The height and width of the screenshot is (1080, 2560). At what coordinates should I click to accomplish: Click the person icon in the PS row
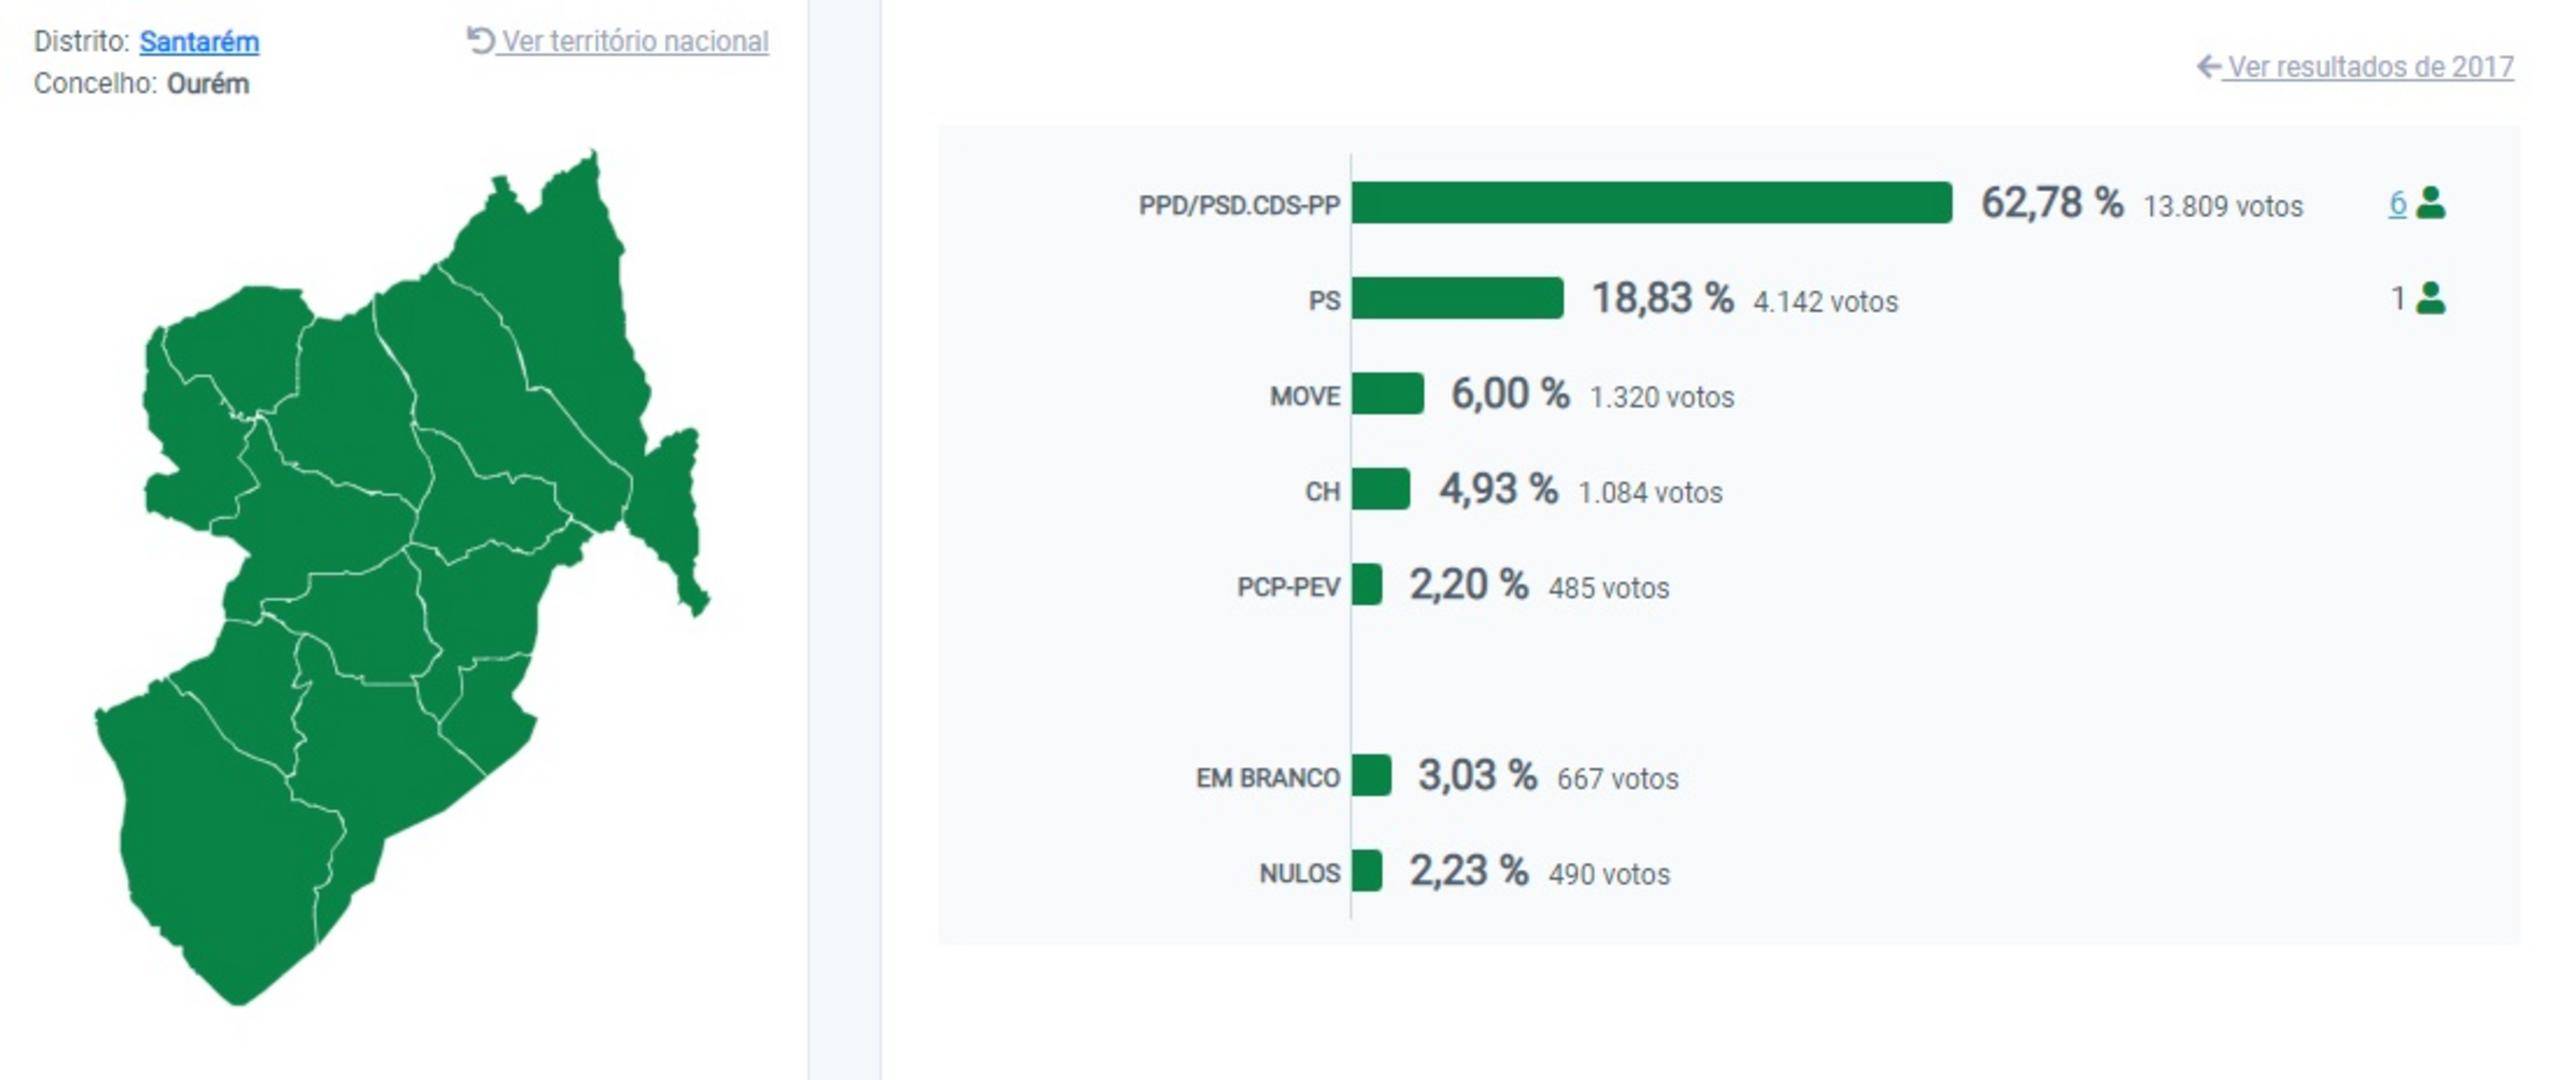(x=2430, y=298)
